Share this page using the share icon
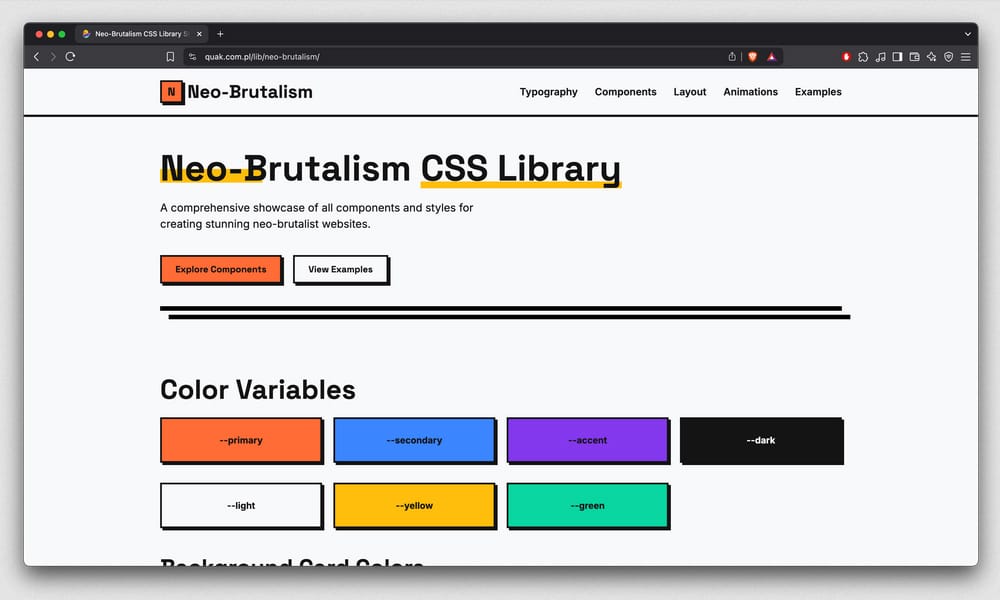 pyautogui.click(x=732, y=57)
